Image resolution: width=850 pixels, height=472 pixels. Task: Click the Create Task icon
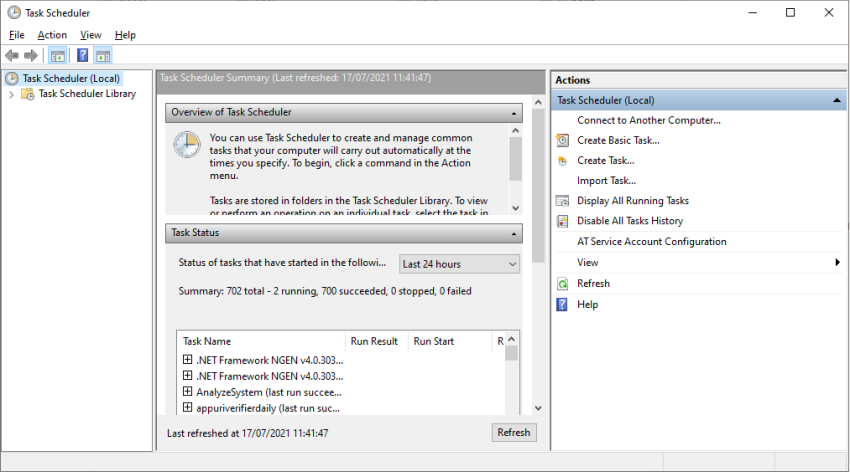563,160
